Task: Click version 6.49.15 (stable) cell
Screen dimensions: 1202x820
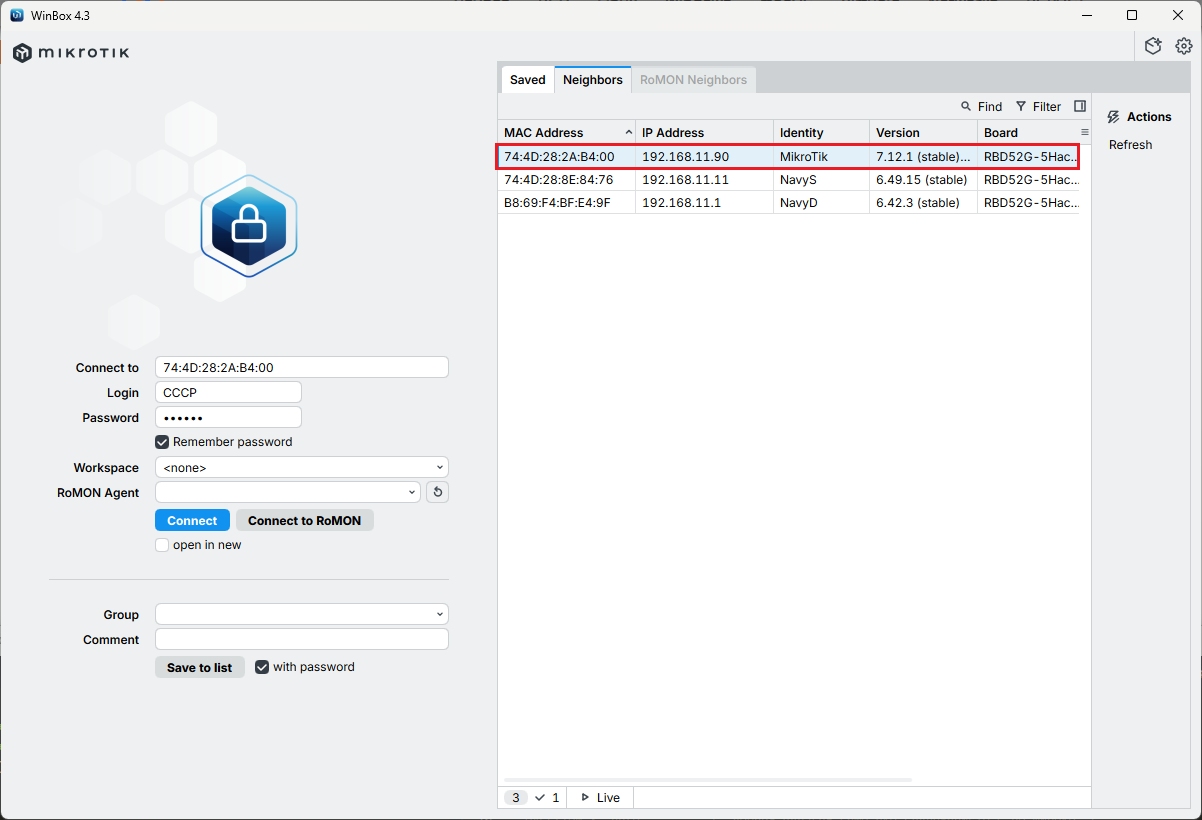Action: pyautogui.click(x=924, y=180)
